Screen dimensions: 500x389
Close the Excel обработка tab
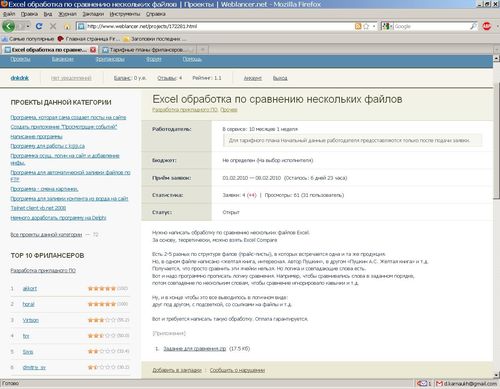pos(93,50)
